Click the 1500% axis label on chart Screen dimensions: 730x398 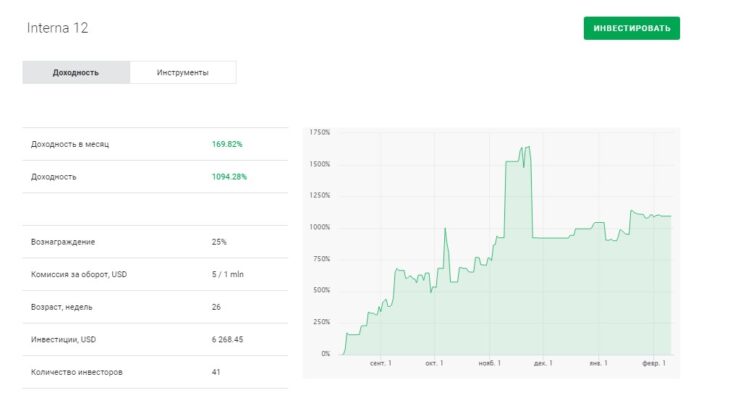pos(319,164)
